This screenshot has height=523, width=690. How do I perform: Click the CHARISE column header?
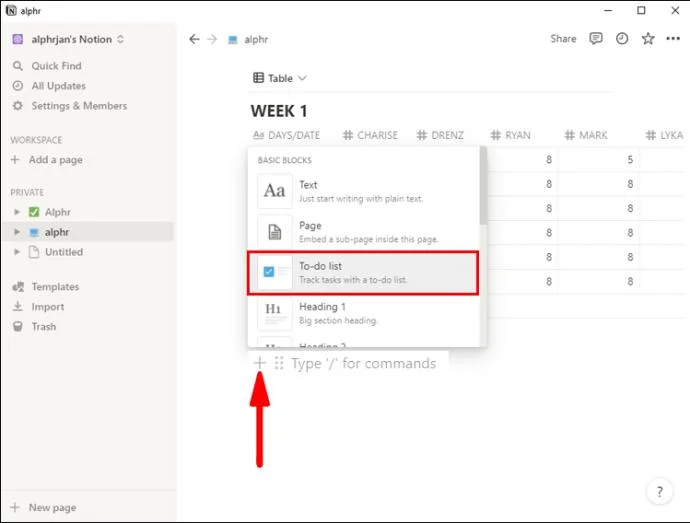point(370,135)
